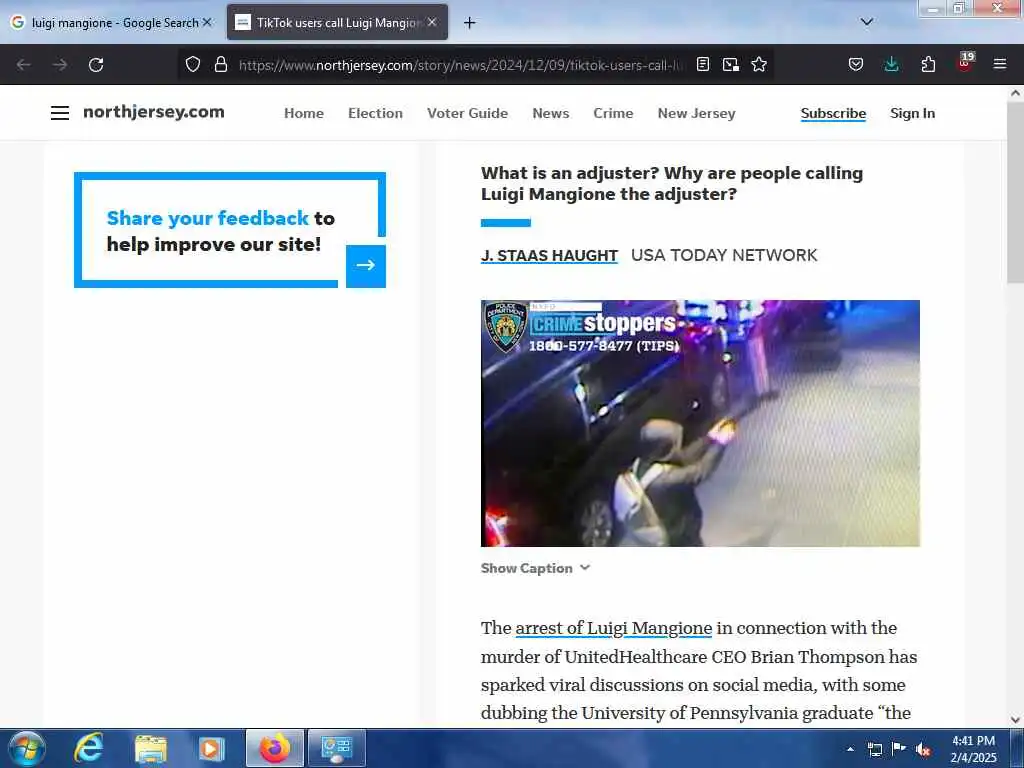Open author J. STAAS HAUGHT link
Screen dimensions: 1024x768
tap(549, 255)
